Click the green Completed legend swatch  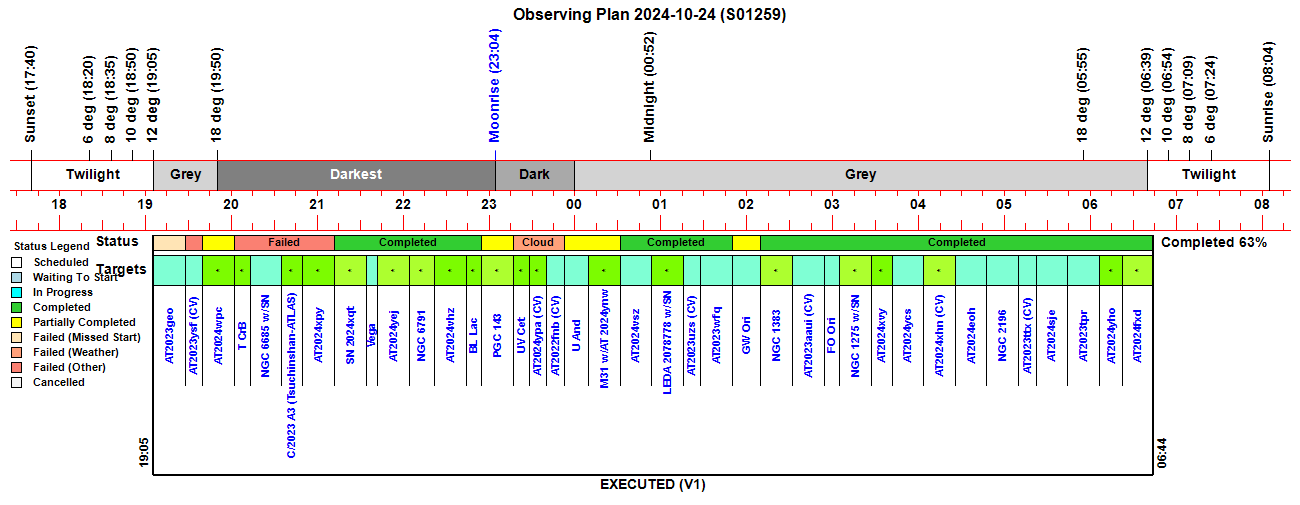15,308
